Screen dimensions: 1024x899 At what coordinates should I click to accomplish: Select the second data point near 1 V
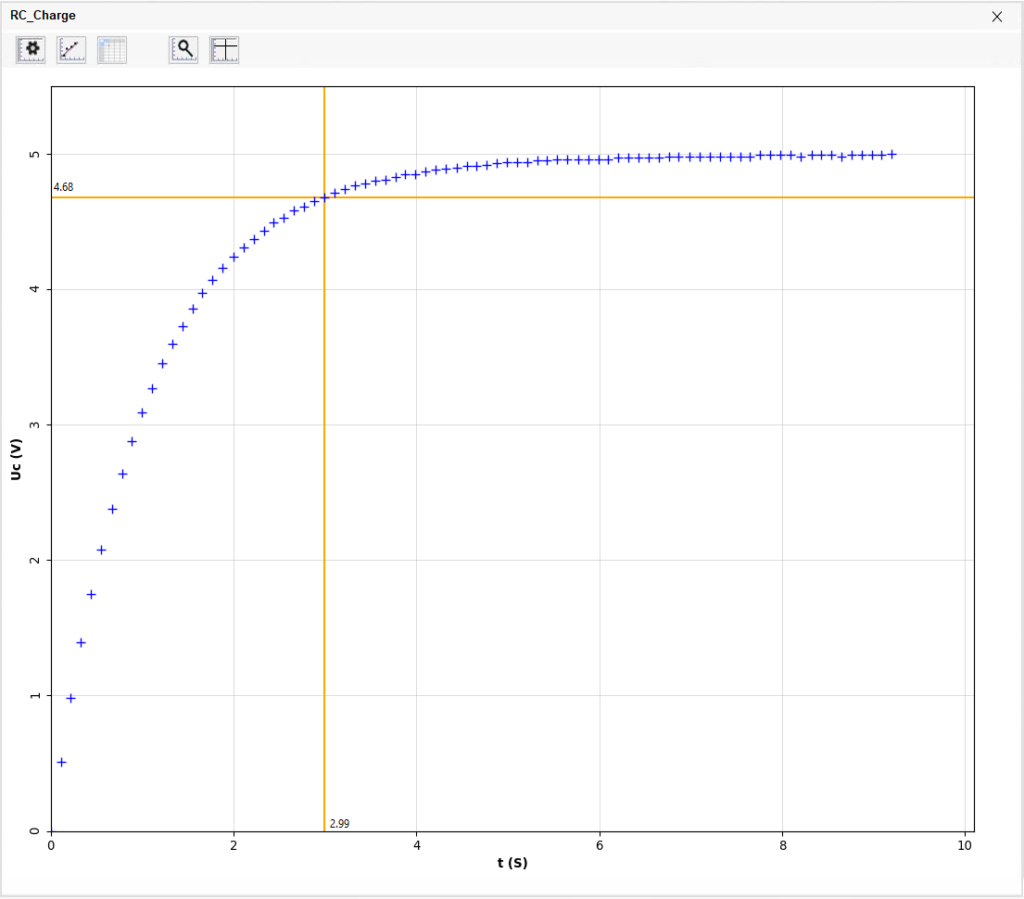pos(71,698)
